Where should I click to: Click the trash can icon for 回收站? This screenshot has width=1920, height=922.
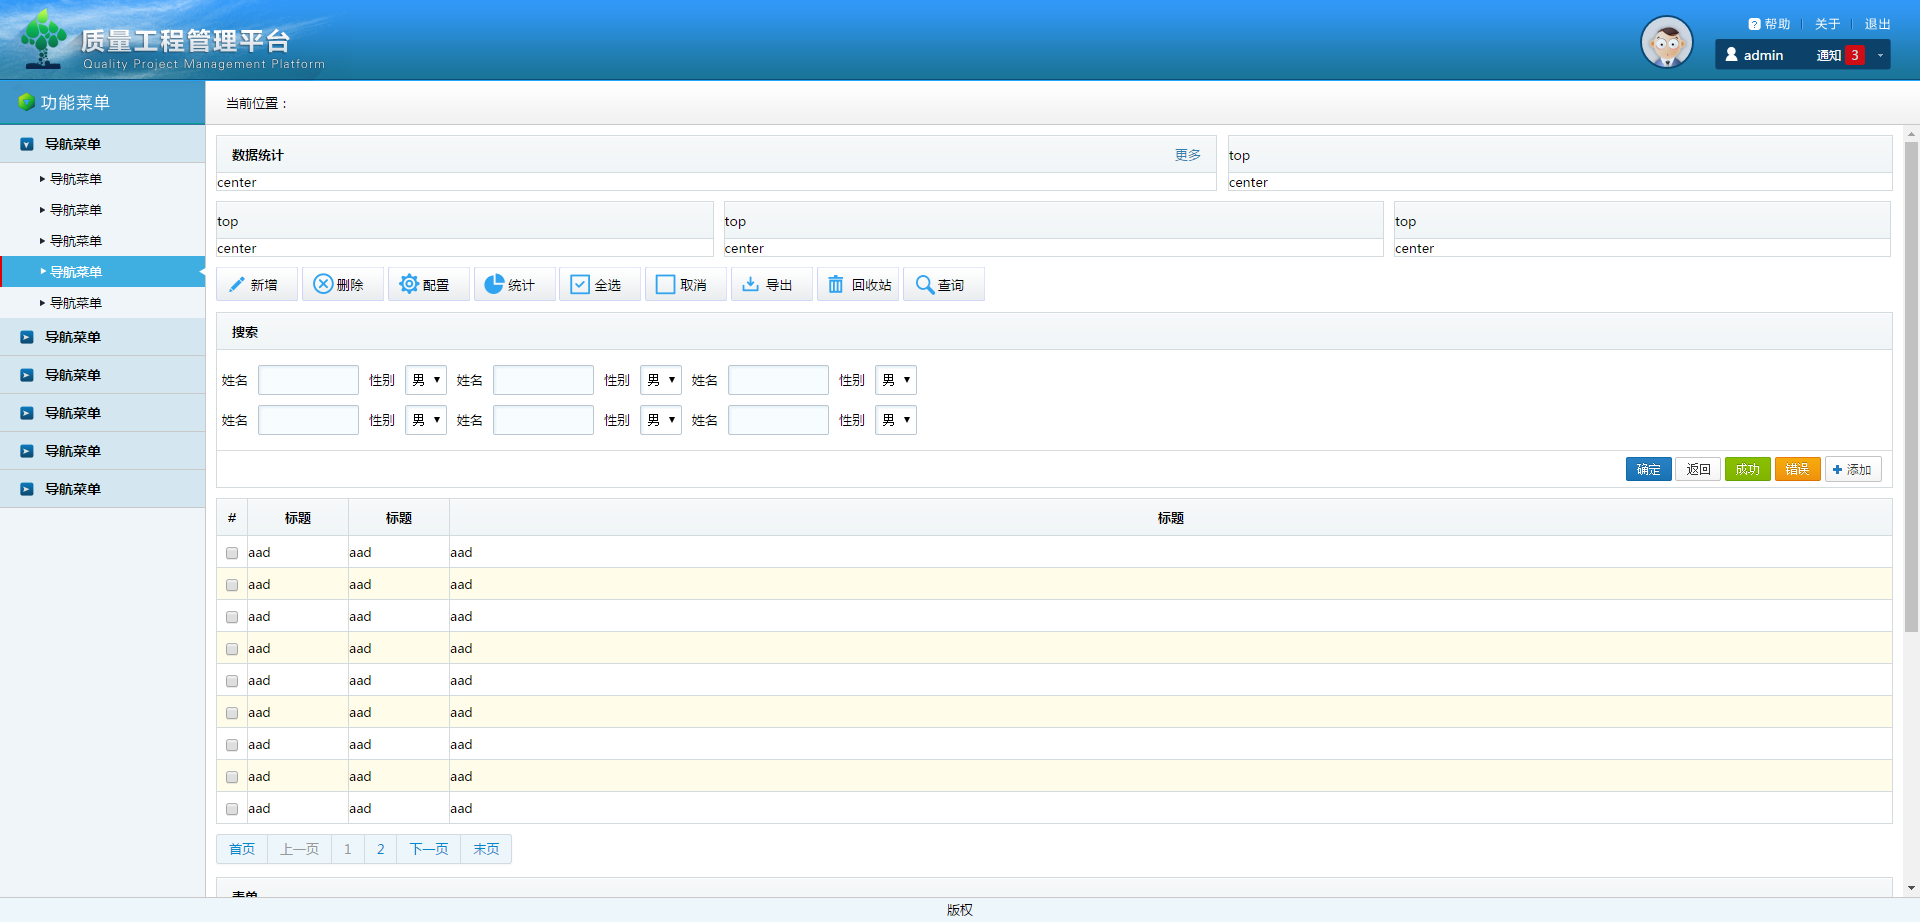click(x=836, y=285)
